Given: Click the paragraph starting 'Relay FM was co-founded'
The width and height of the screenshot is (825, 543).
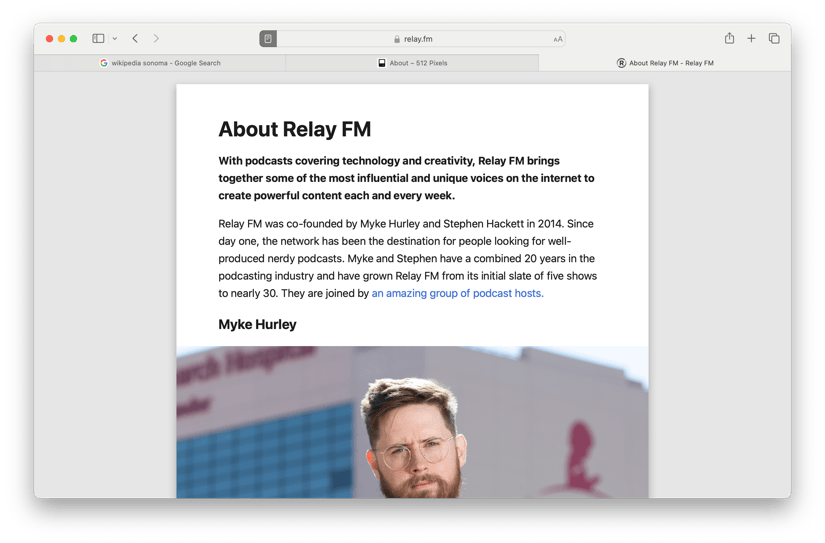Looking at the screenshot, I should [408, 258].
